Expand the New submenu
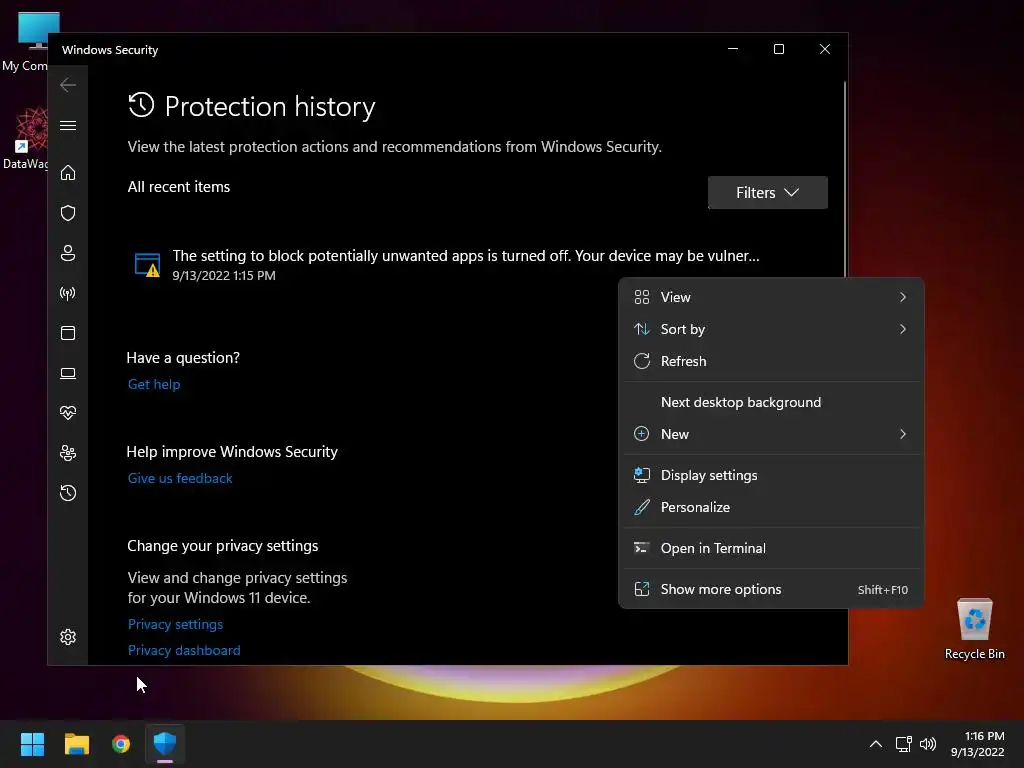The height and width of the screenshot is (768, 1024). (x=771, y=434)
